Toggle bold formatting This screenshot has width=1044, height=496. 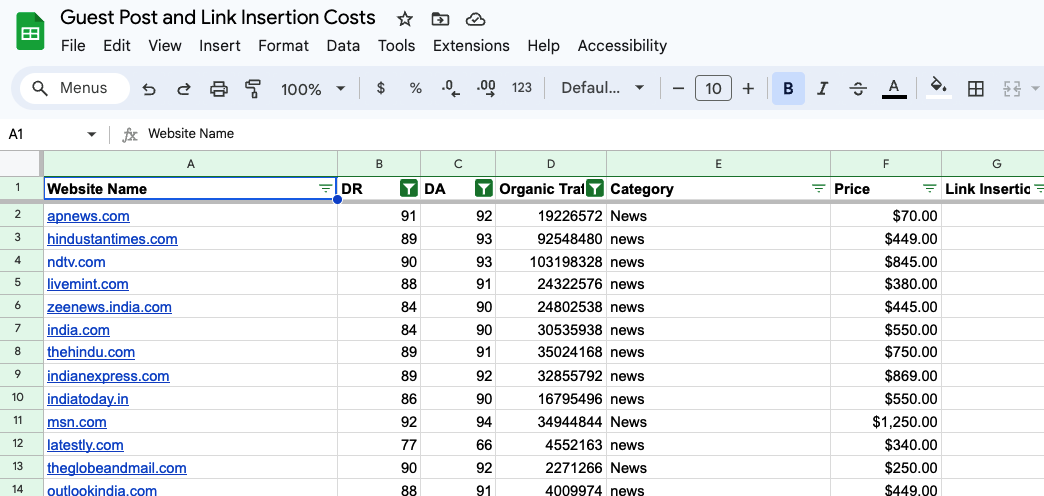[788, 89]
